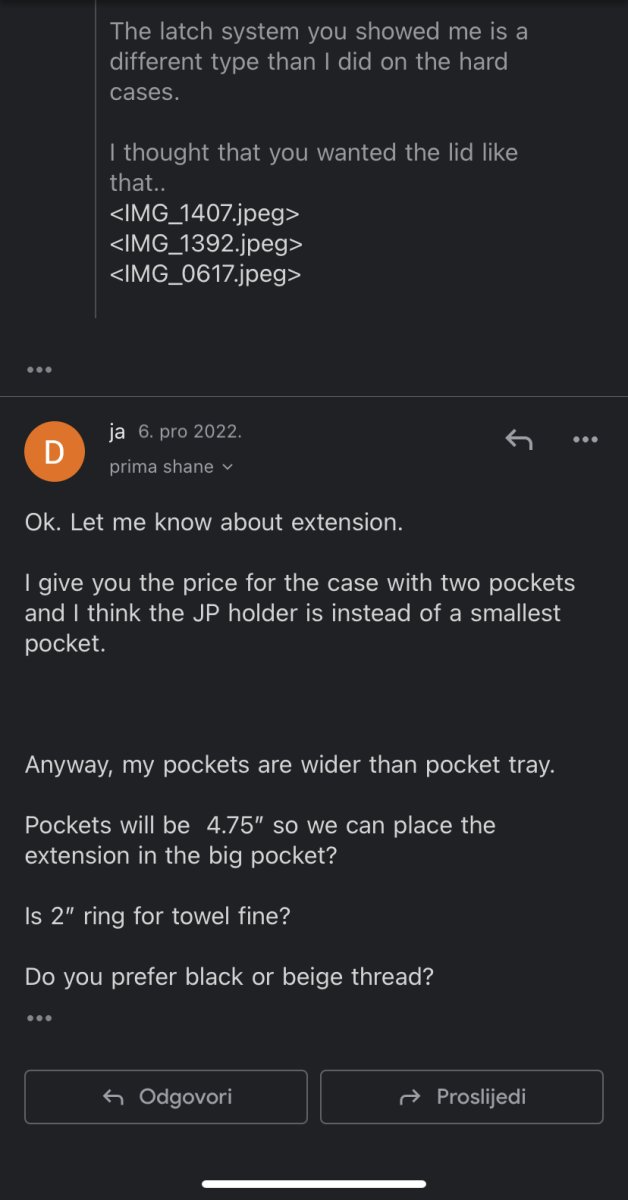Tap the IMG_1407.jpeg attachment reference

pos(205,213)
